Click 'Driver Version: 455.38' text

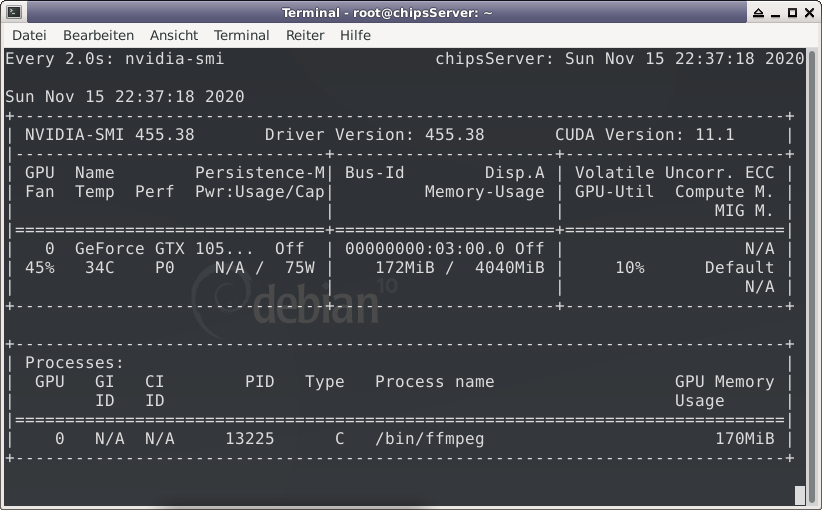pos(374,135)
